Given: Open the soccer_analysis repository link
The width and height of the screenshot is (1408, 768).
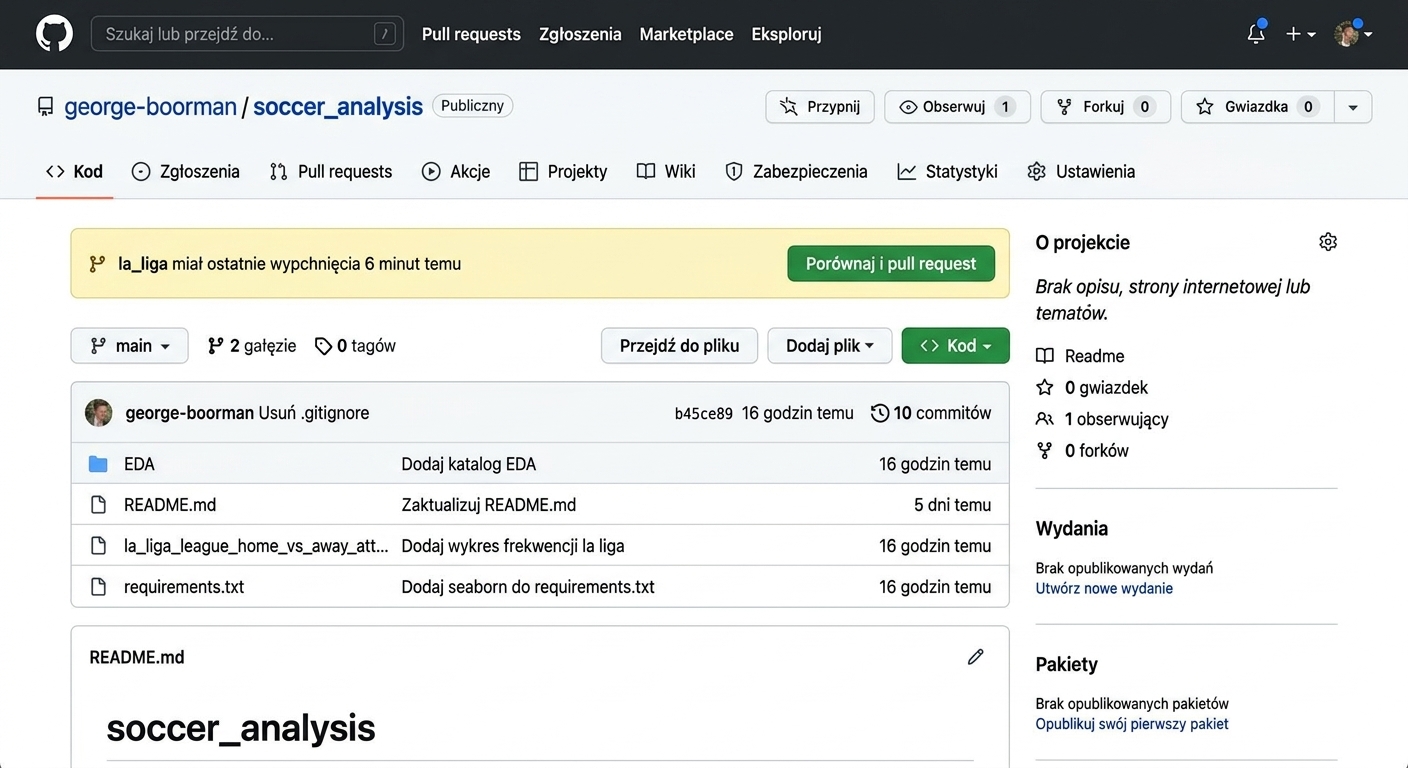Looking at the screenshot, I should pos(338,107).
